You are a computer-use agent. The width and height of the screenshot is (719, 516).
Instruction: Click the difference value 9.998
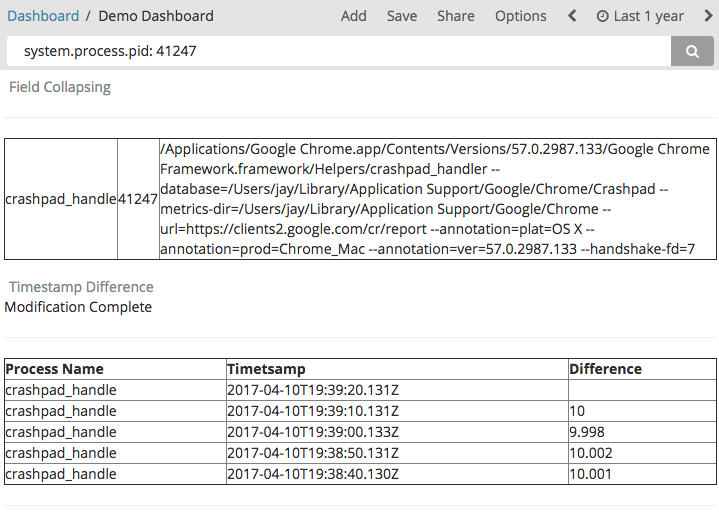(x=587, y=432)
